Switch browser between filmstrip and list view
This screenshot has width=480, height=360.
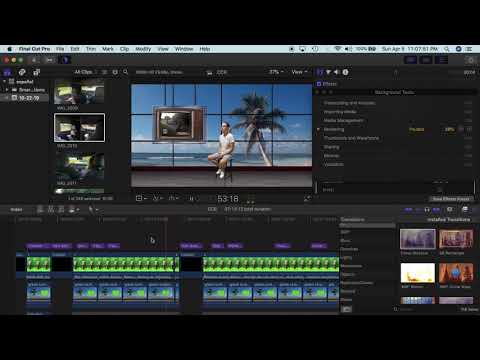pos(104,72)
